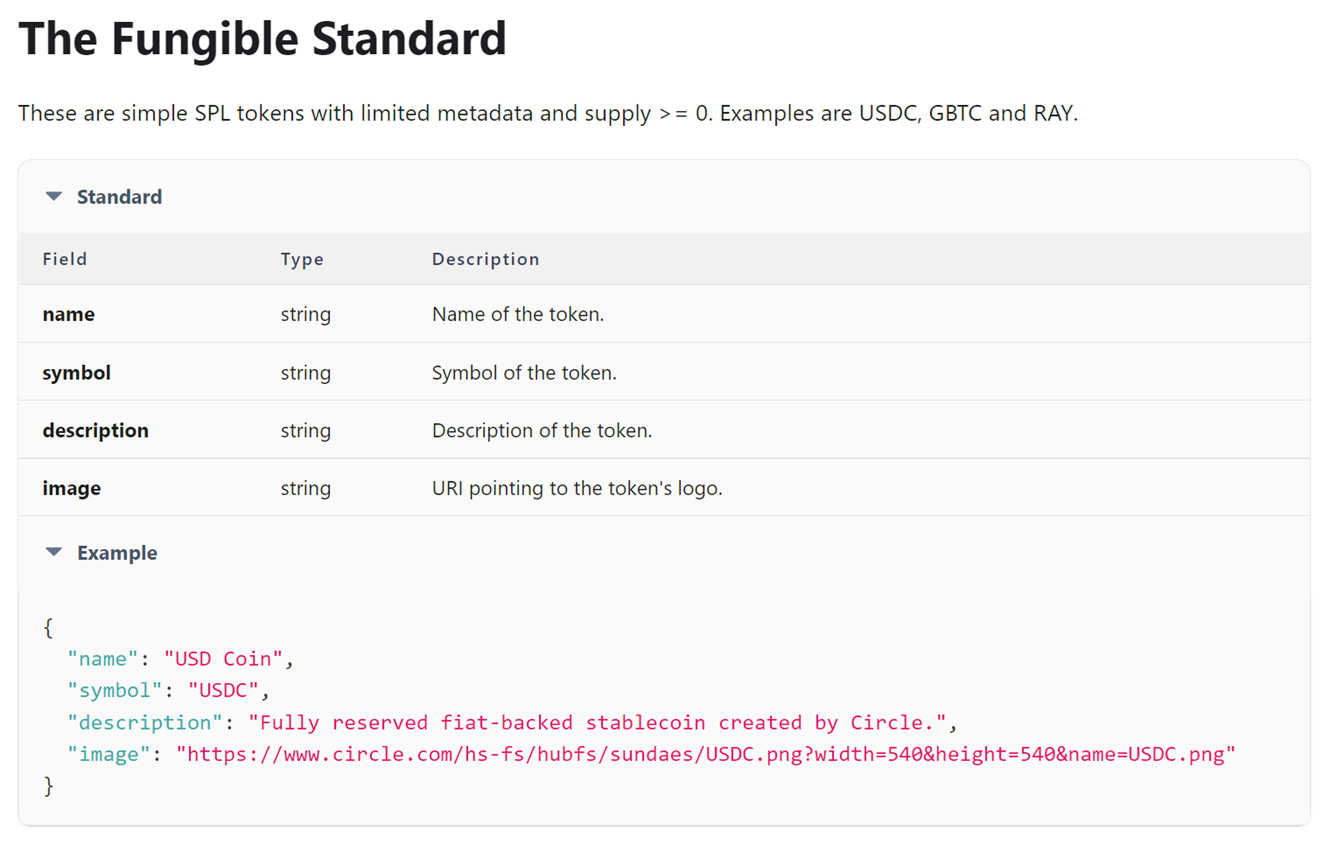The width and height of the screenshot is (1344, 844).
Task: Click the intro paragraph about SPL tokens
Action: (x=547, y=113)
